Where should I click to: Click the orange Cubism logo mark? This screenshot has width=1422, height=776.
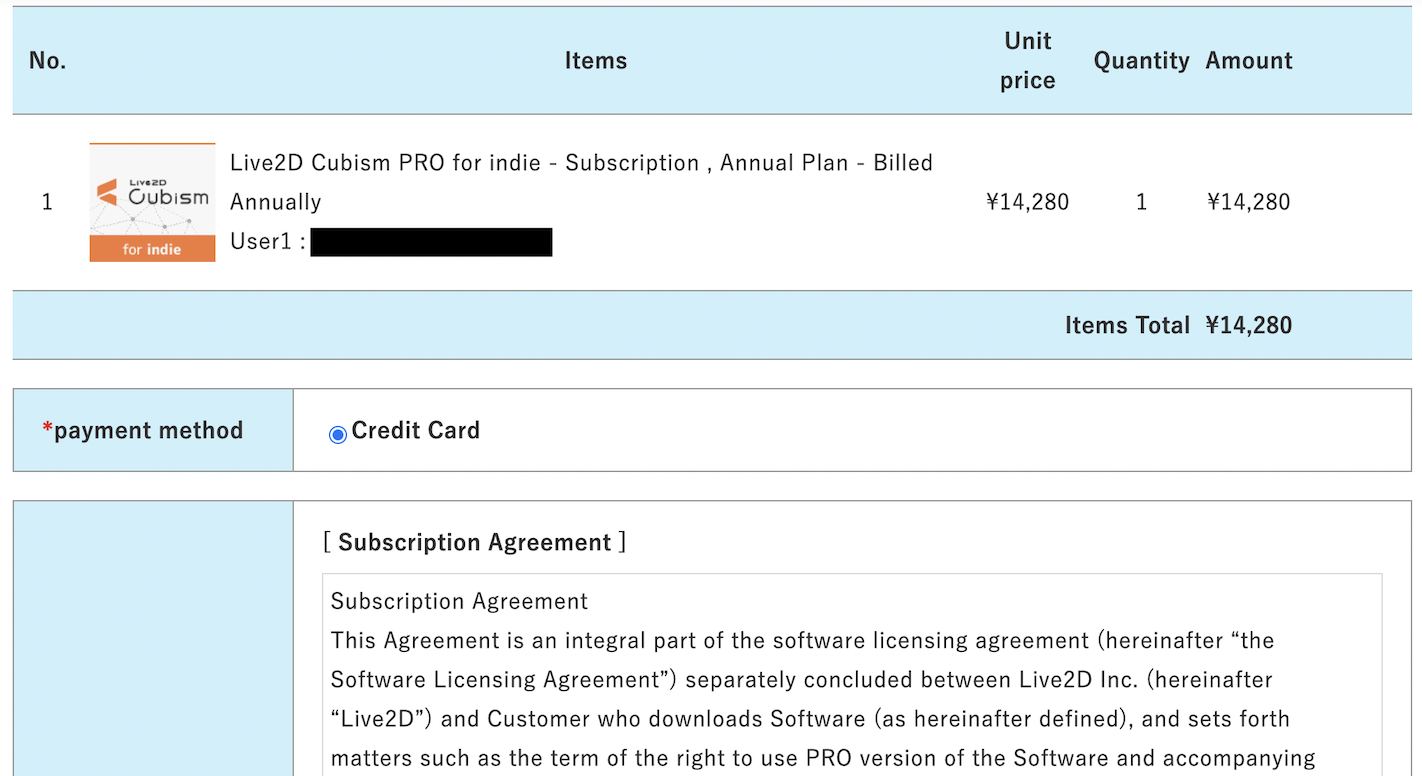click(108, 193)
